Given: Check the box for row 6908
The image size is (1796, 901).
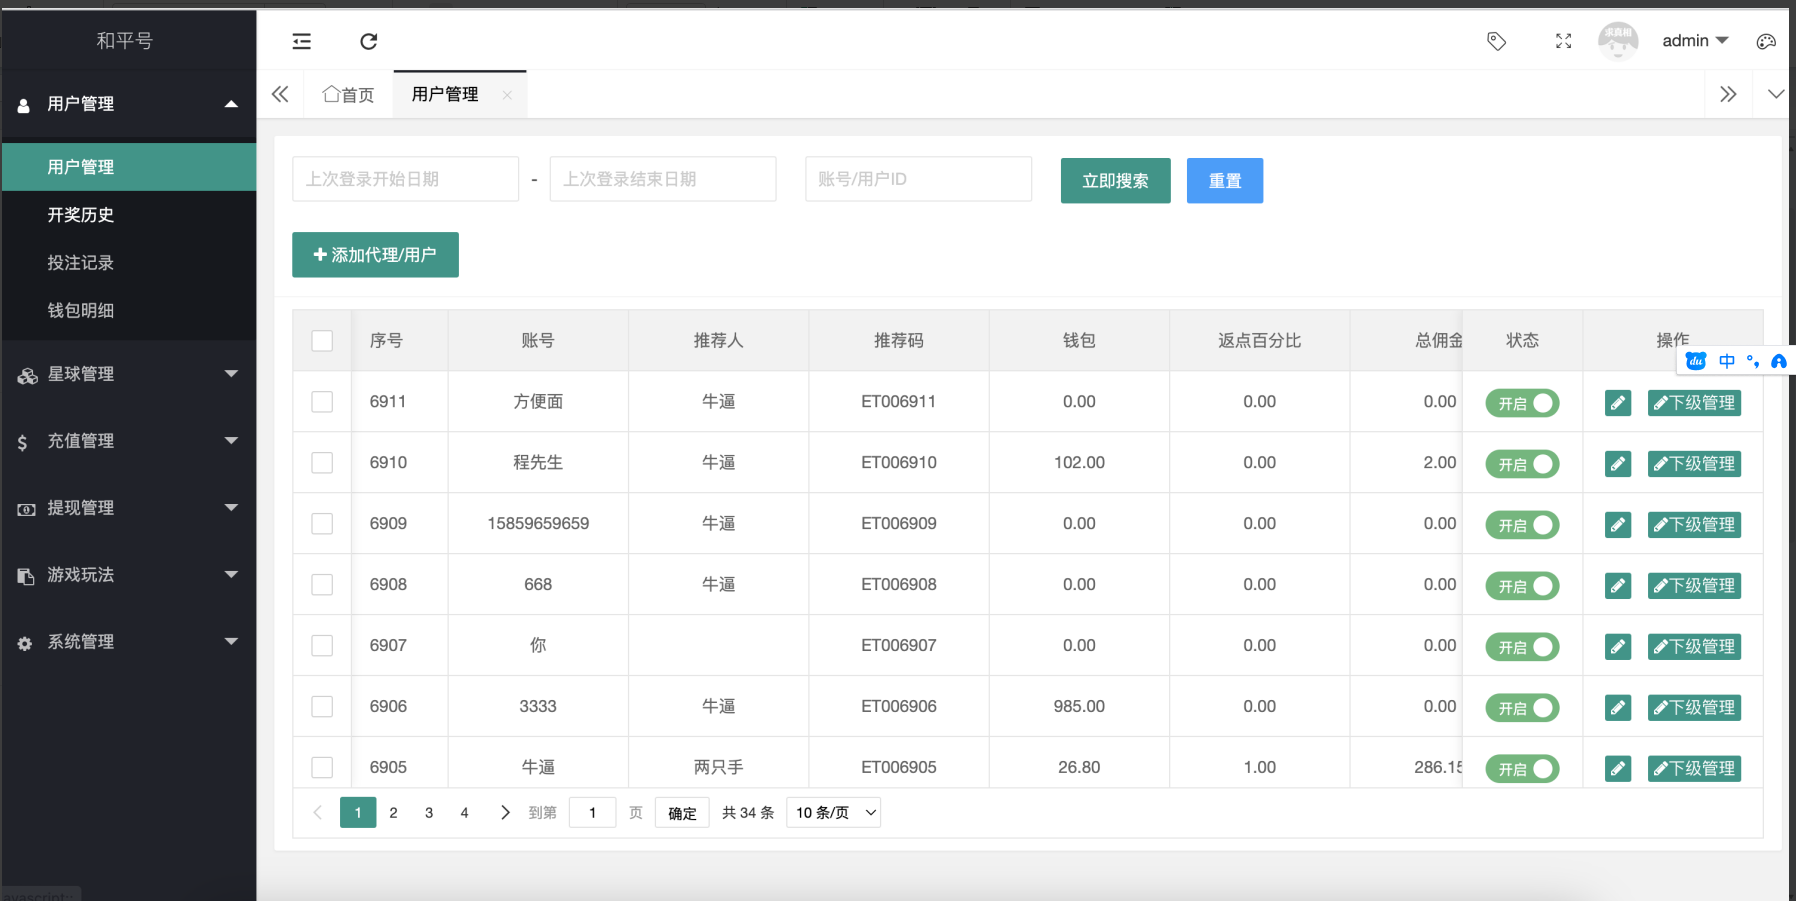Looking at the screenshot, I should click(322, 585).
